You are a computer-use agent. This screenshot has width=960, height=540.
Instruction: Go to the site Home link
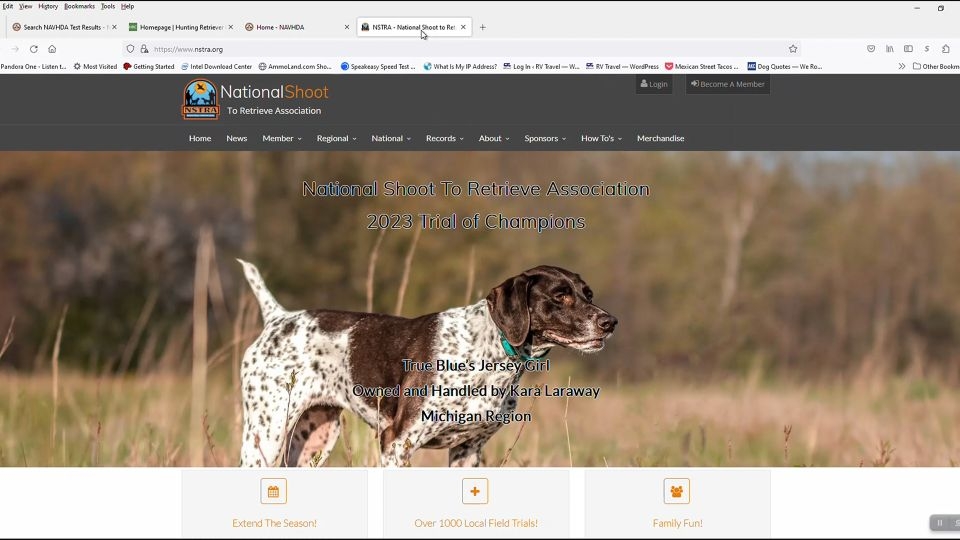[x=200, y=138]
